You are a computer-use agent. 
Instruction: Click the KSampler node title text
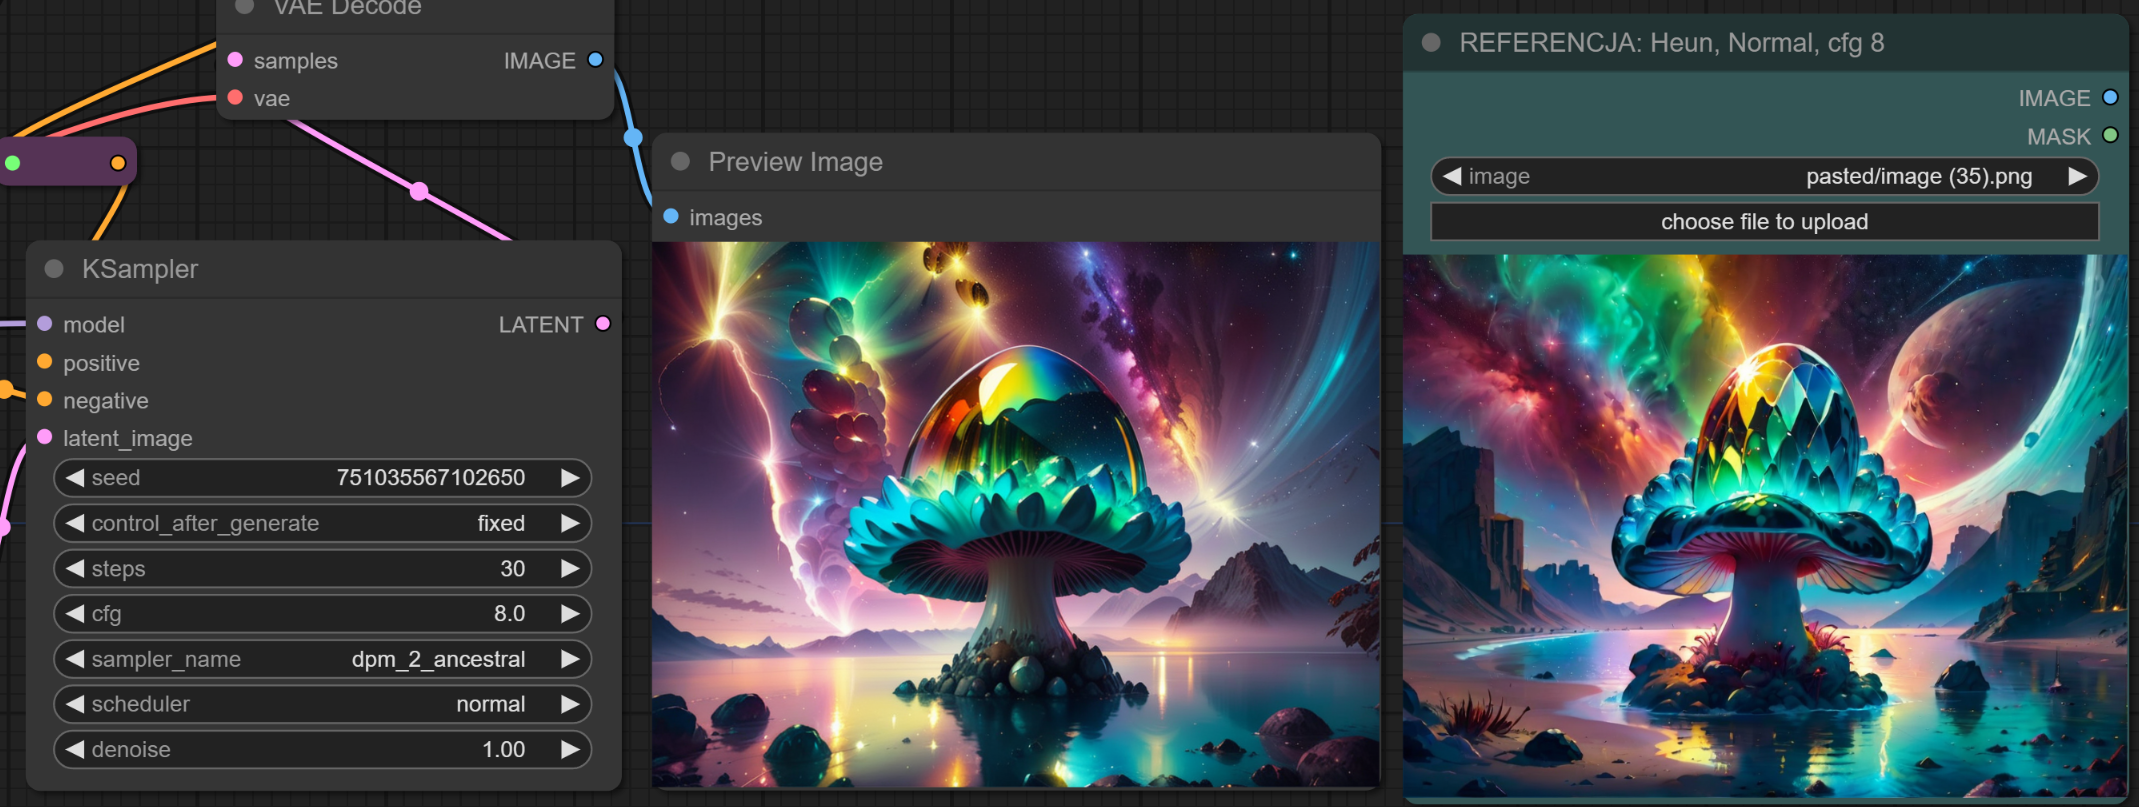(140, 269)
